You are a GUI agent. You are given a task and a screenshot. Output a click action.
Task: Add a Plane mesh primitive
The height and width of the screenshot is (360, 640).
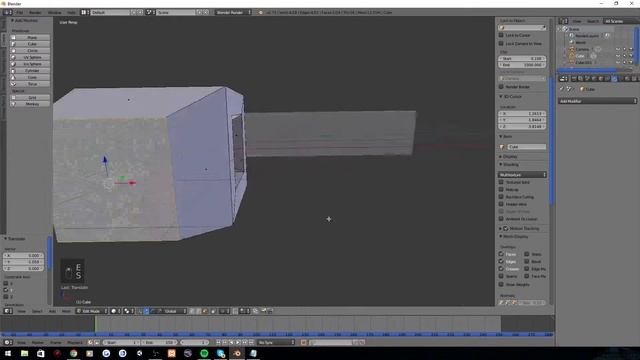tap(30, 37)
